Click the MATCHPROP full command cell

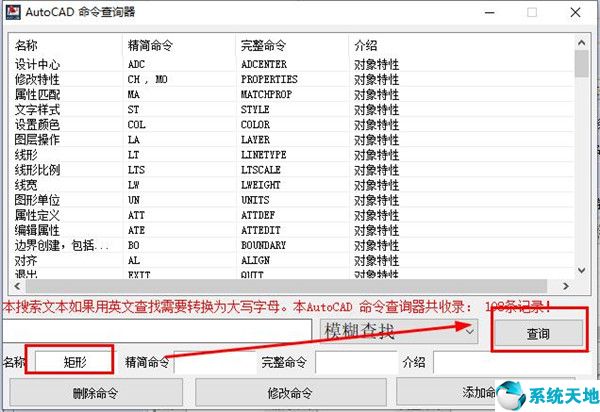[x=266, y=94]
